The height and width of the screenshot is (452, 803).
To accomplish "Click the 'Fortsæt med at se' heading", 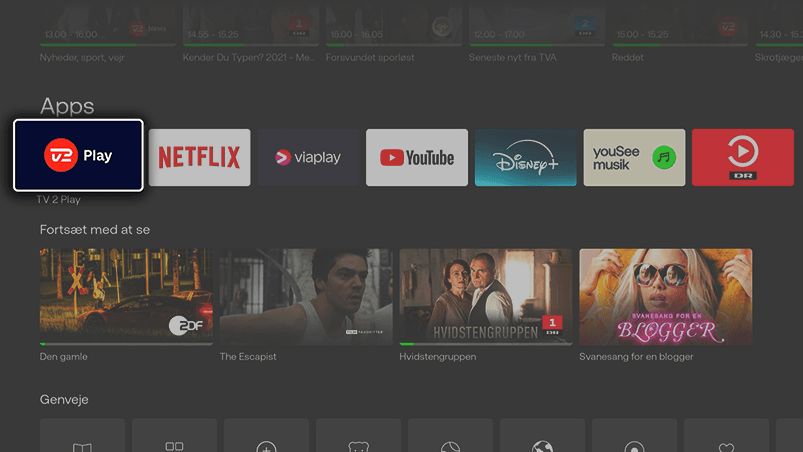I will (x=95, y=230).
